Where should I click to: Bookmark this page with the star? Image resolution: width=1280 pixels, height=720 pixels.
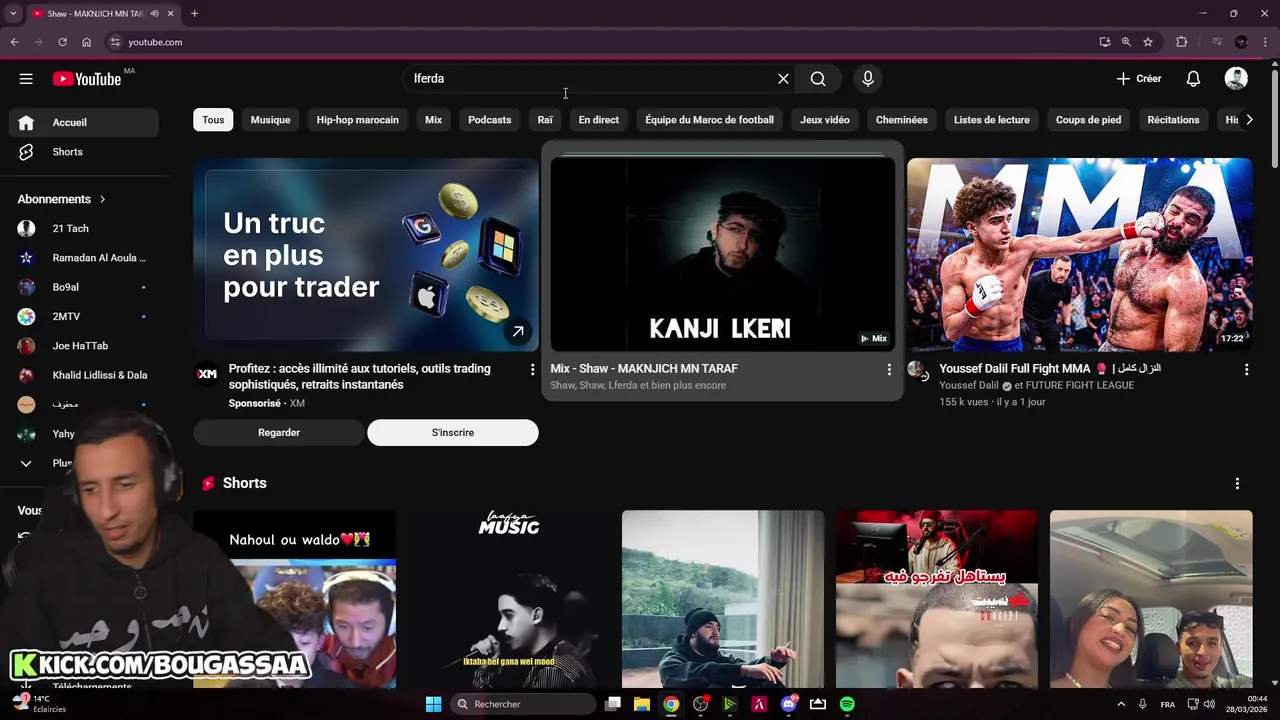tap(1148, 42)
